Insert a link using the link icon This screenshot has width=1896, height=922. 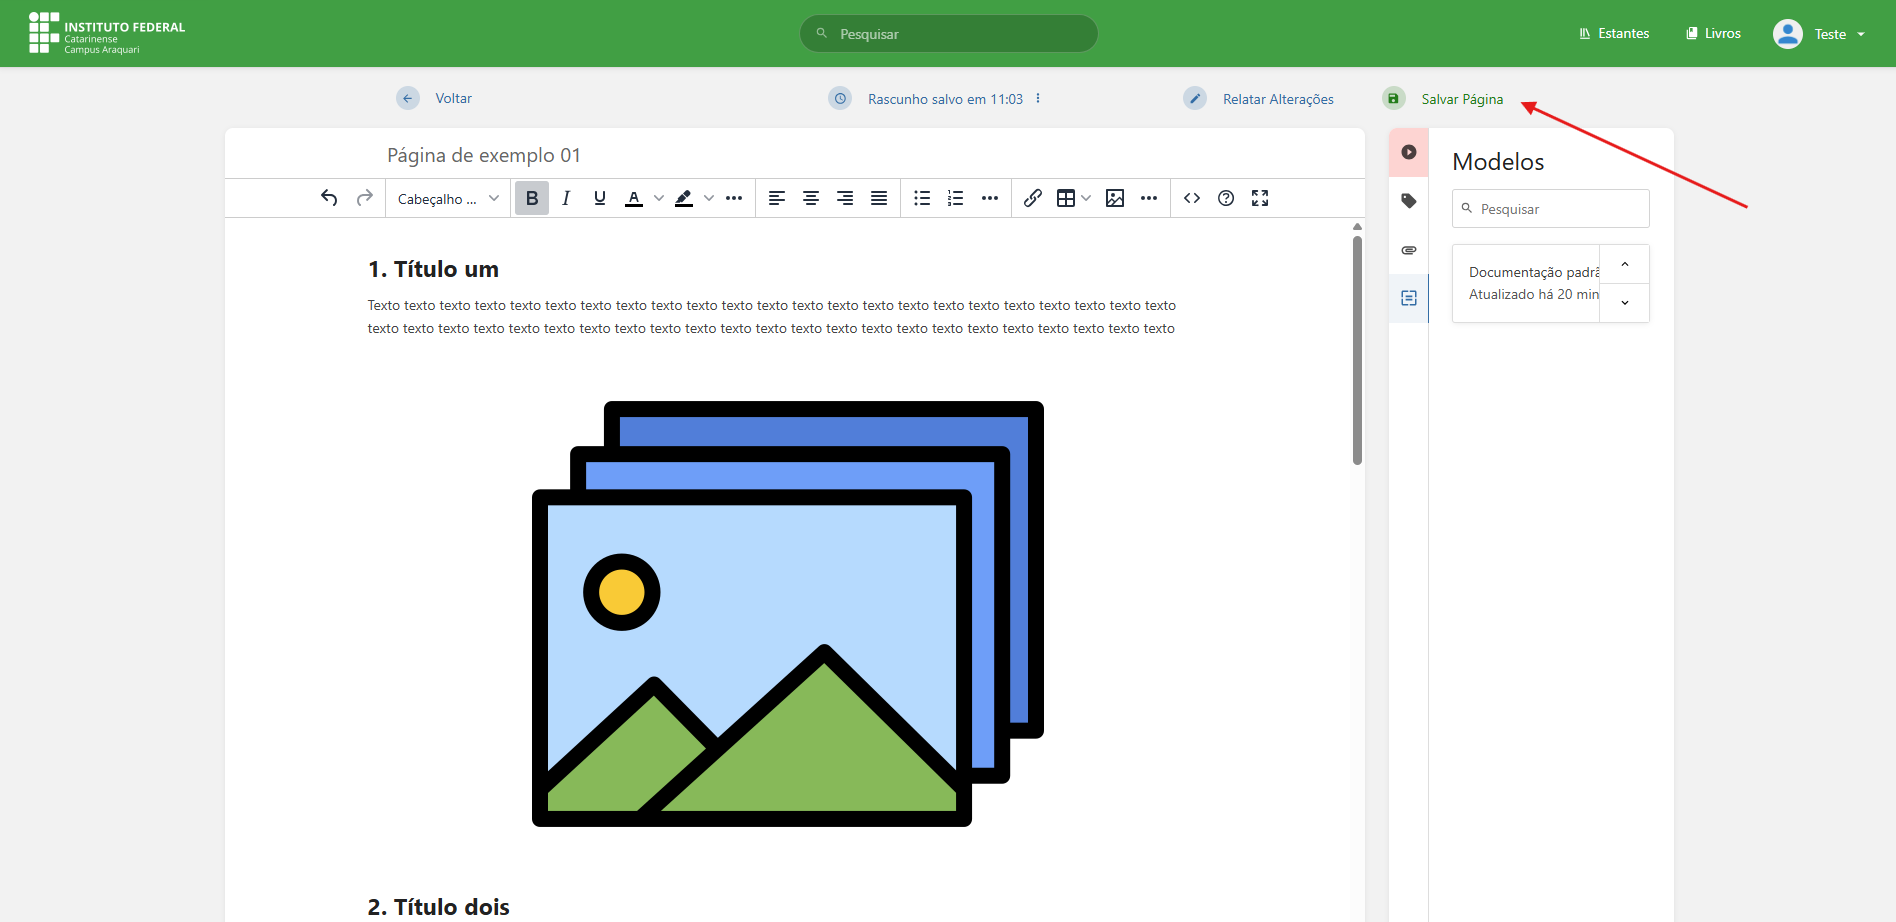[1033, 198]
